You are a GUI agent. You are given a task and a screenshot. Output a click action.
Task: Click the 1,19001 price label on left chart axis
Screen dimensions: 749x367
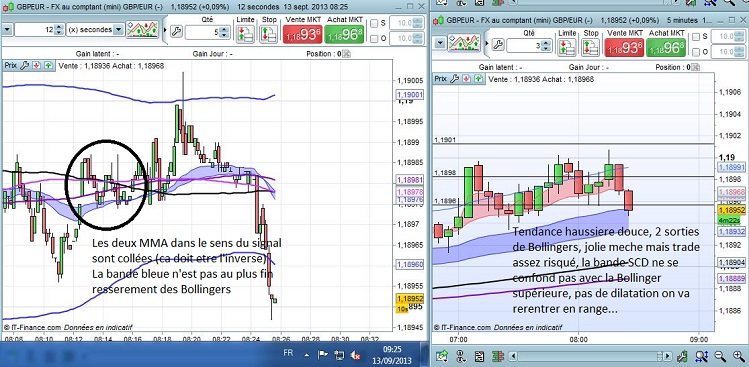point(410,95)
